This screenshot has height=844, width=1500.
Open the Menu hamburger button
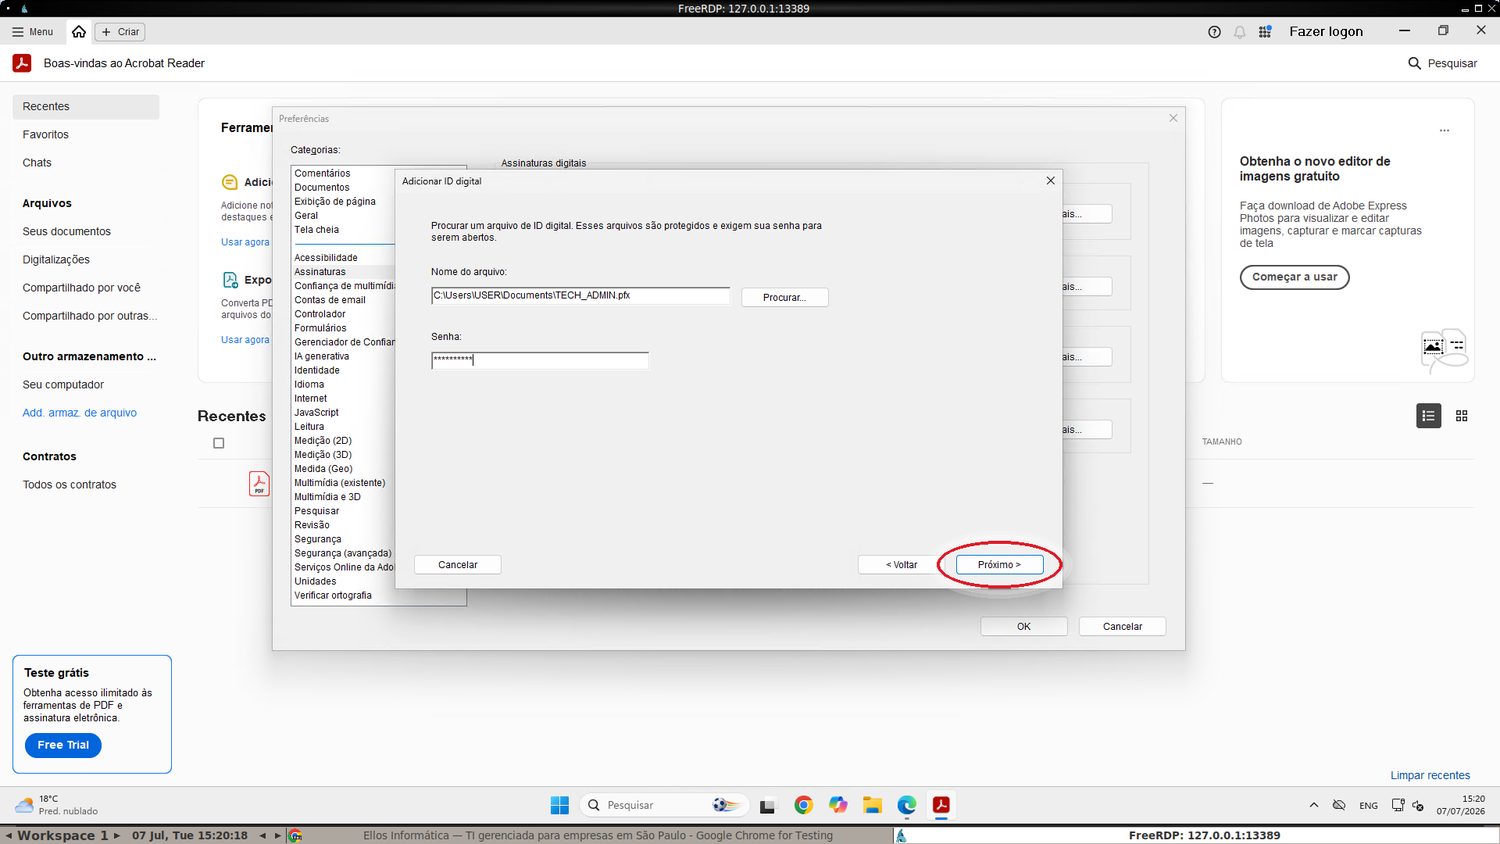tap(33, 32)
